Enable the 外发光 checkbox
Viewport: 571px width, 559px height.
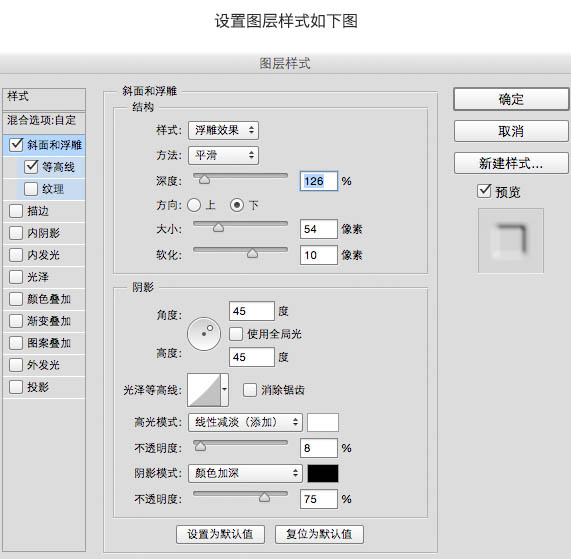click(x=16, y=365)
